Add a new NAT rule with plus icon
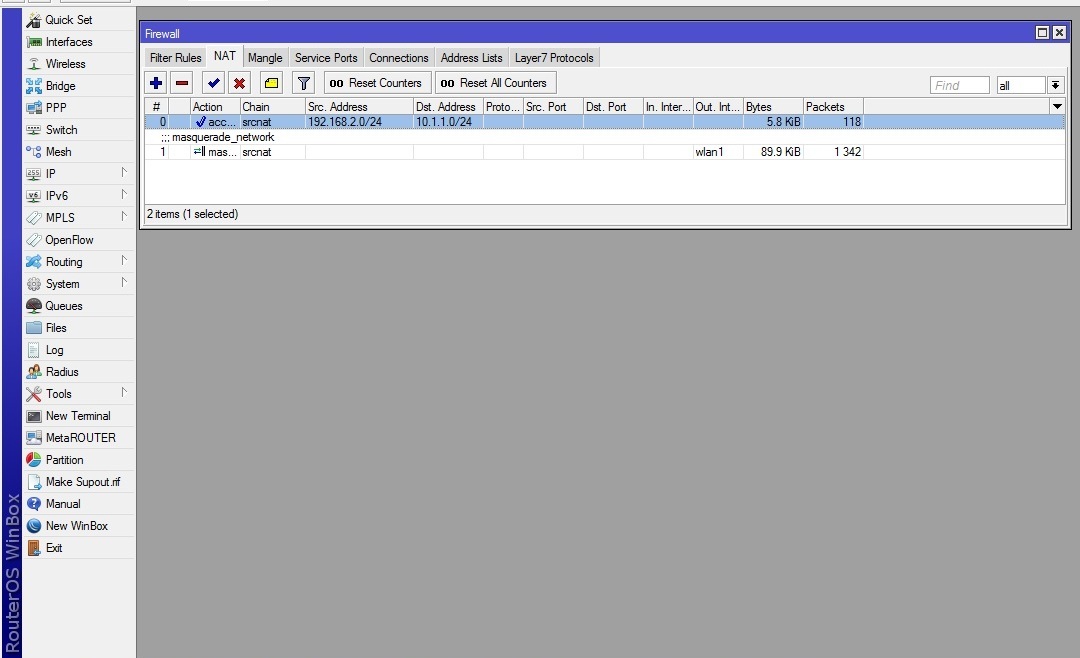1080x658 pixels. pyautogui.click(x=156, y=83)
